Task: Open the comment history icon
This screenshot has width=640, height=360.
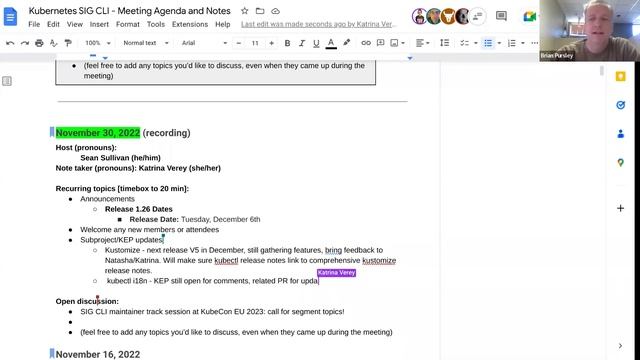Action: tap(501, 16)
